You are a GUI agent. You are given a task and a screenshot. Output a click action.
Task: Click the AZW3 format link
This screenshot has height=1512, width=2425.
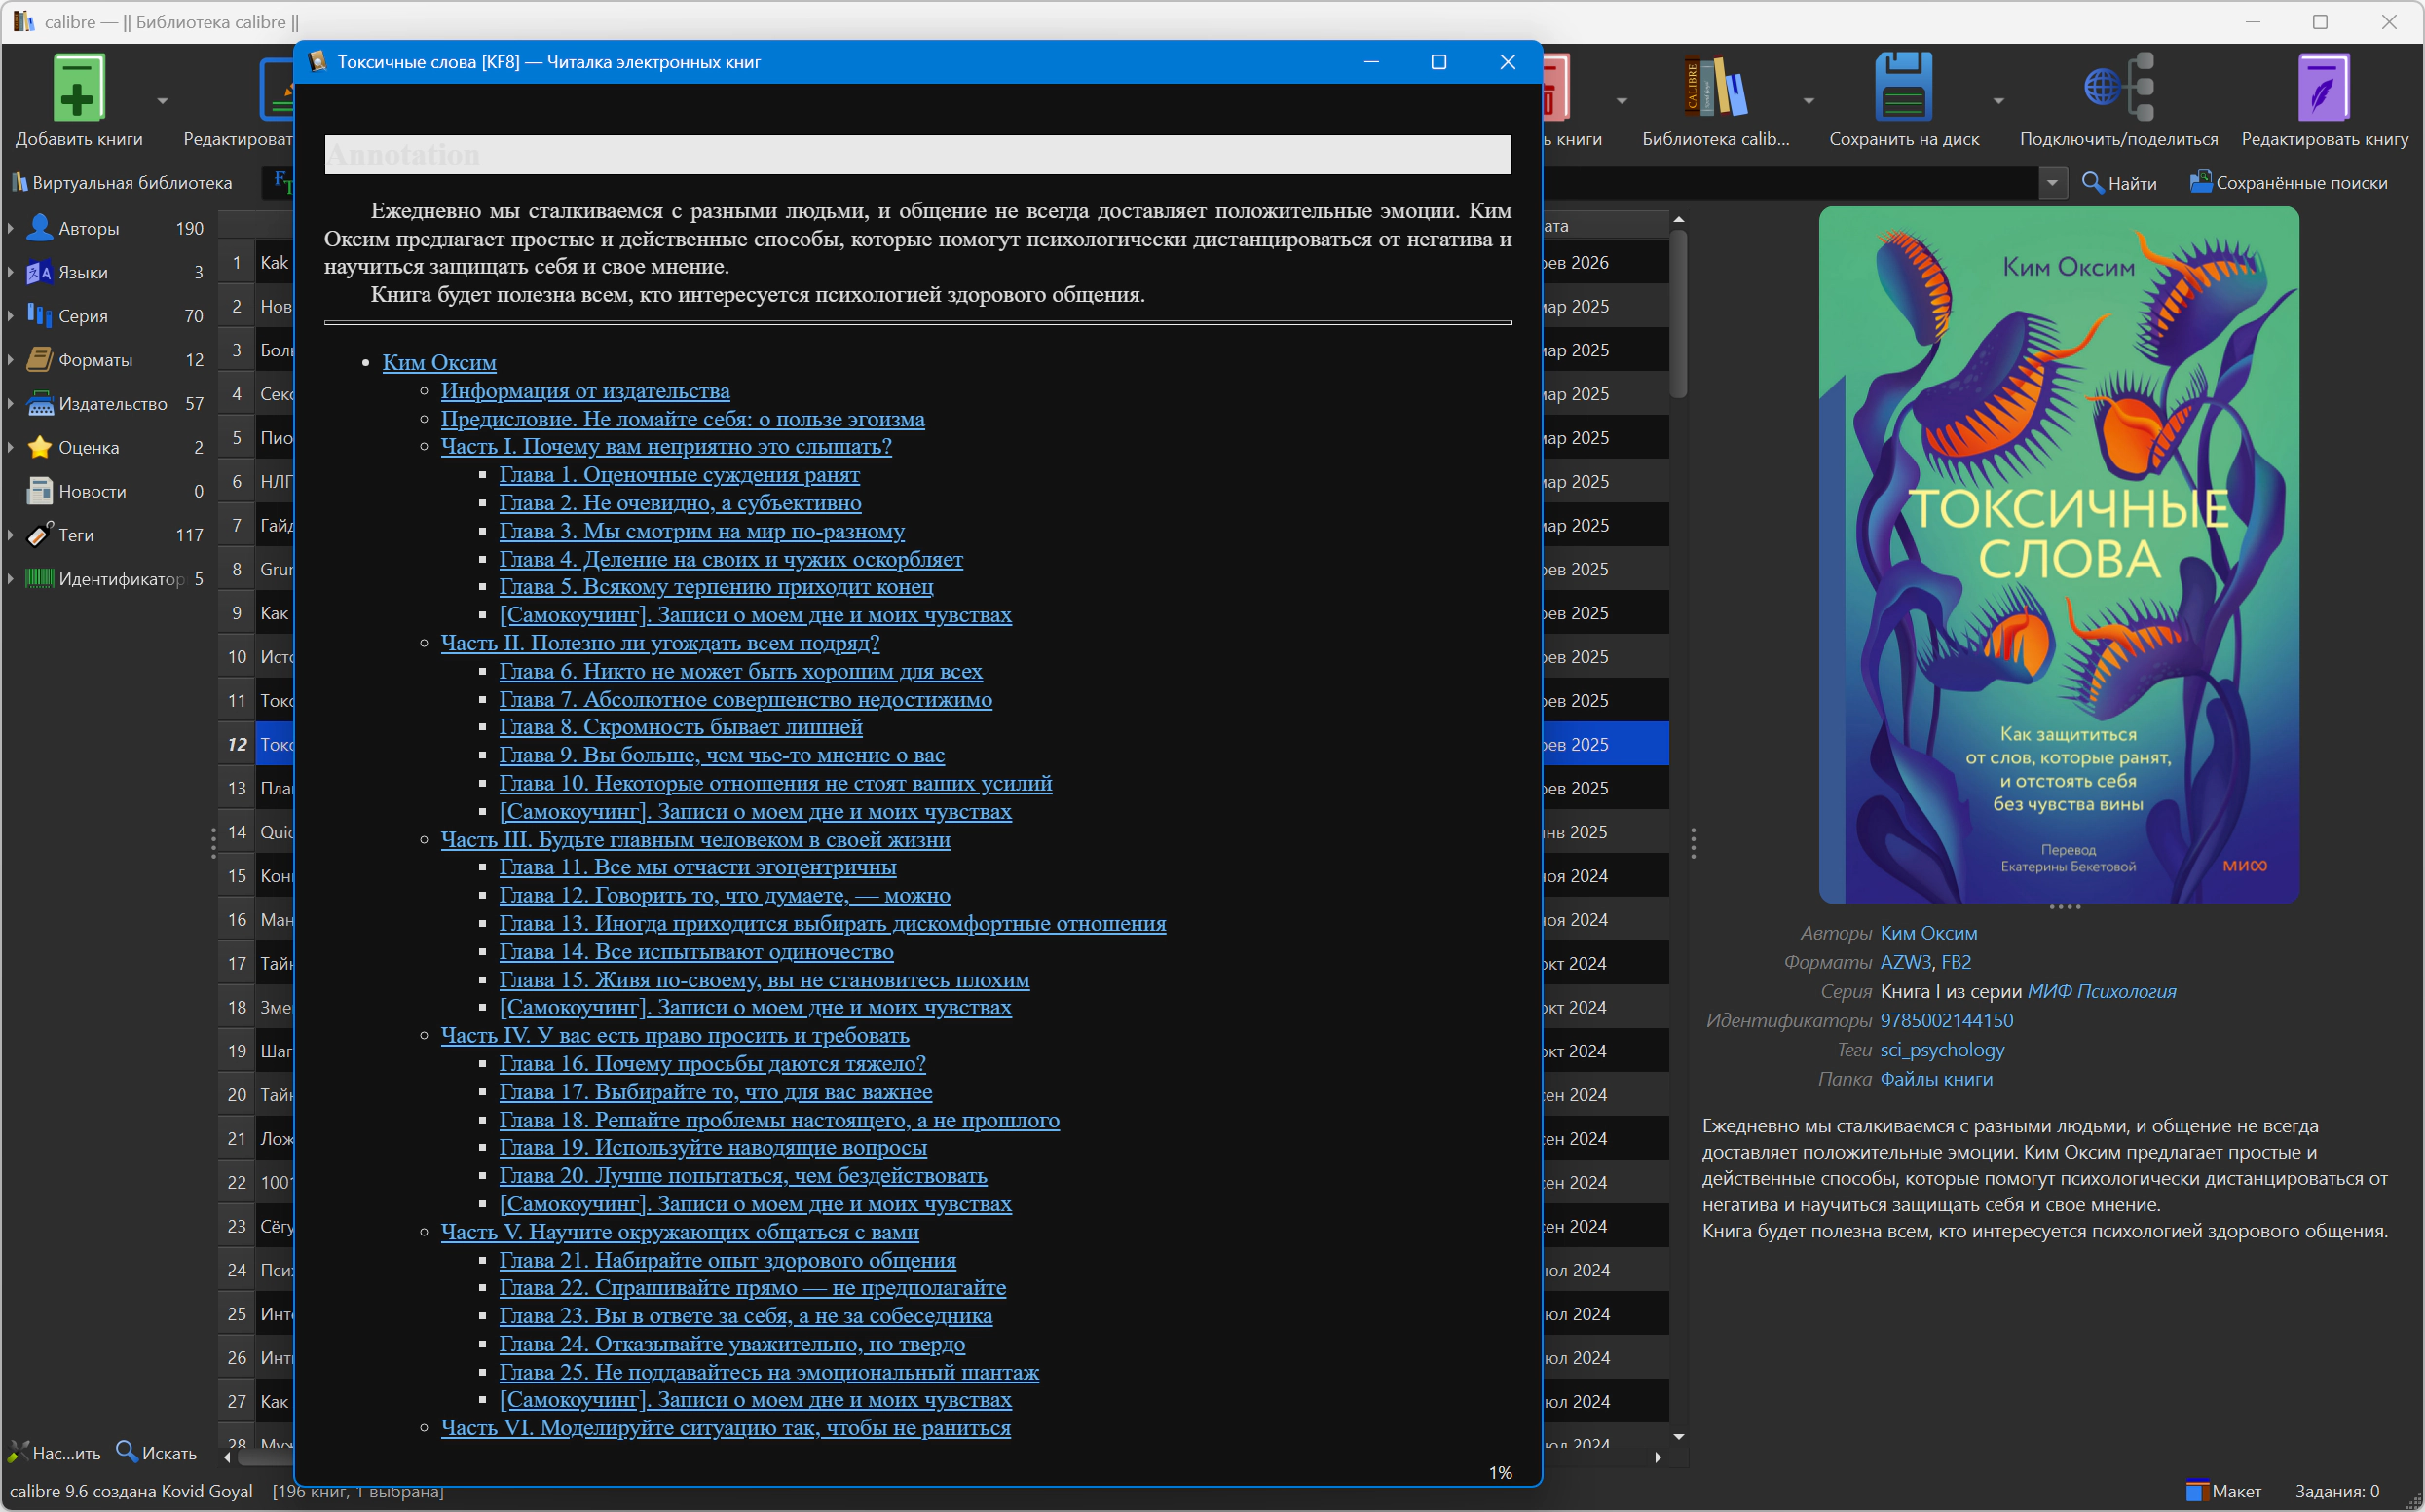(1905, 962)
